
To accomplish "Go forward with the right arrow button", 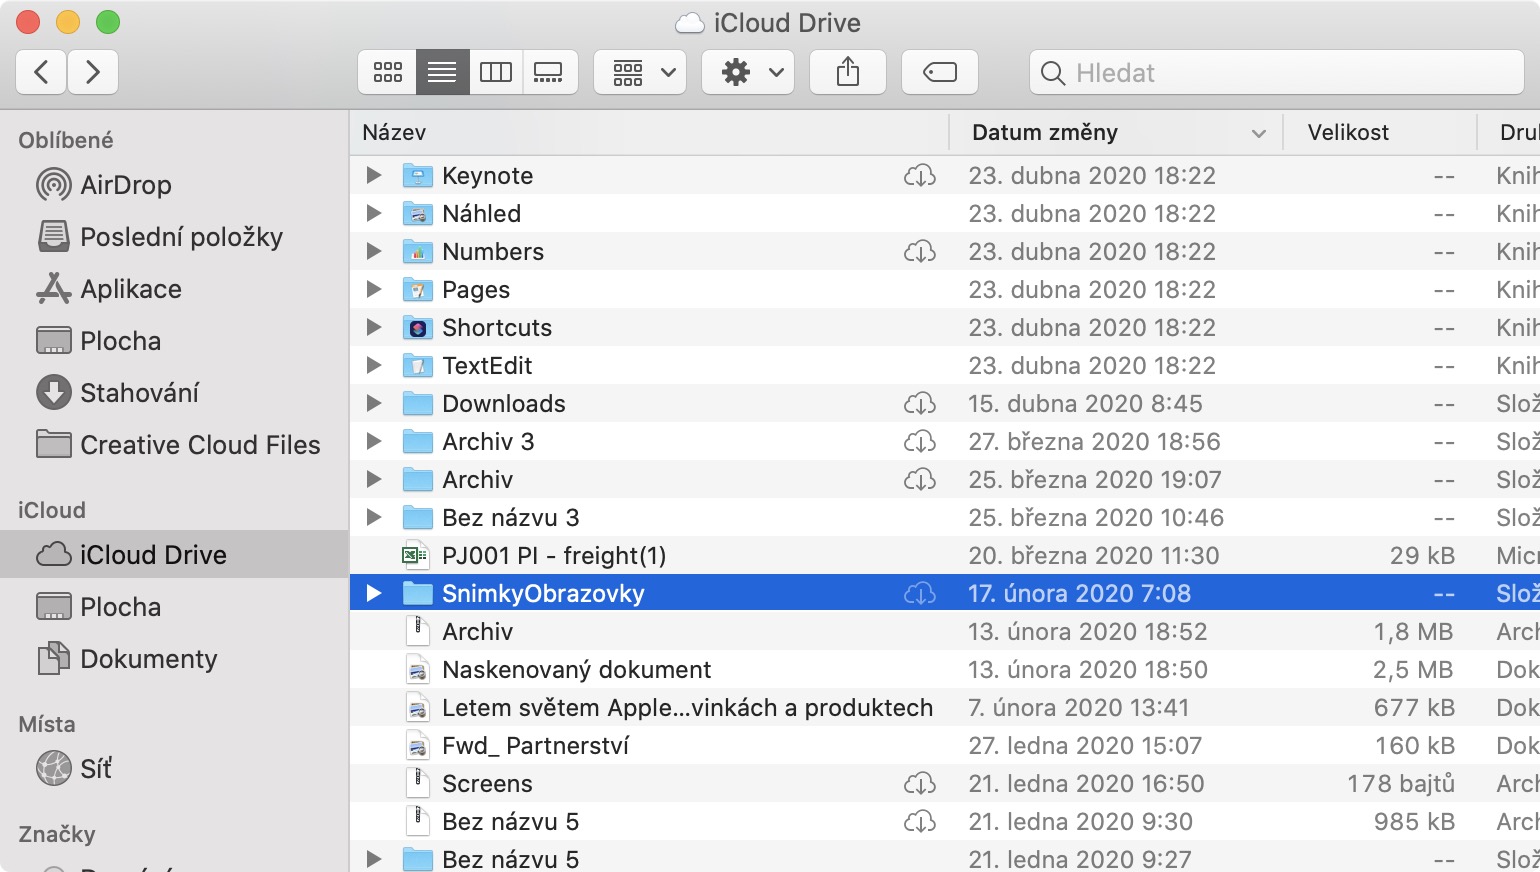I will pos(93,72).
